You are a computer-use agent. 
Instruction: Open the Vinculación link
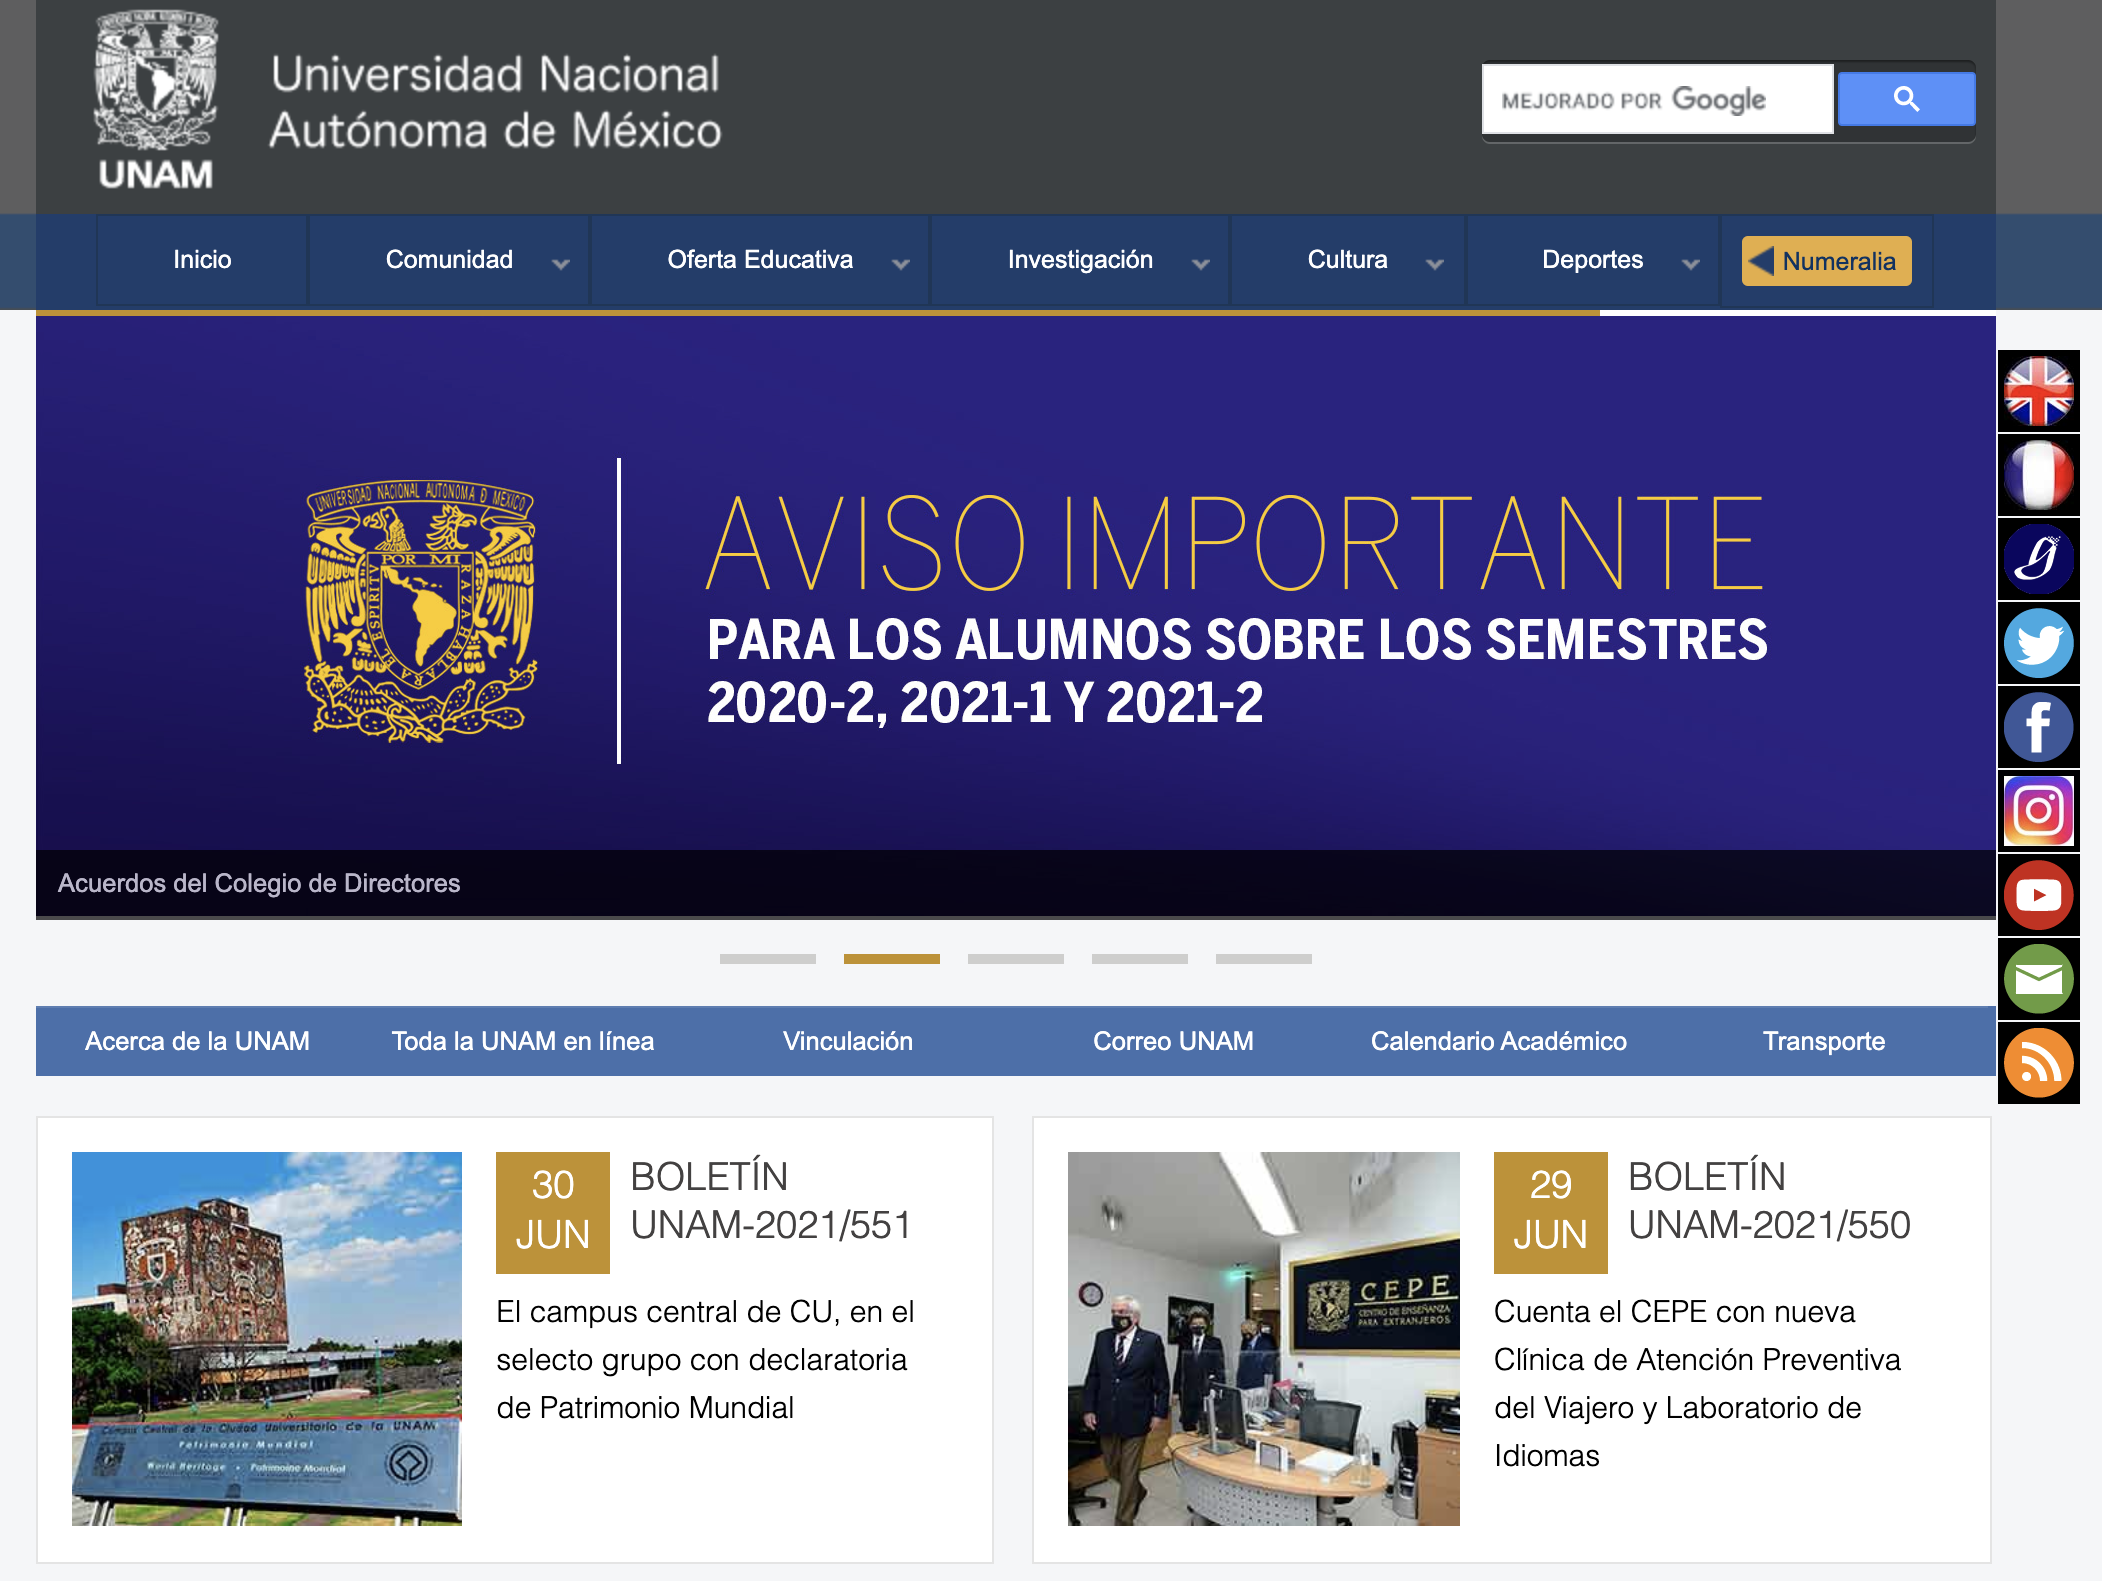(848, 1041)
